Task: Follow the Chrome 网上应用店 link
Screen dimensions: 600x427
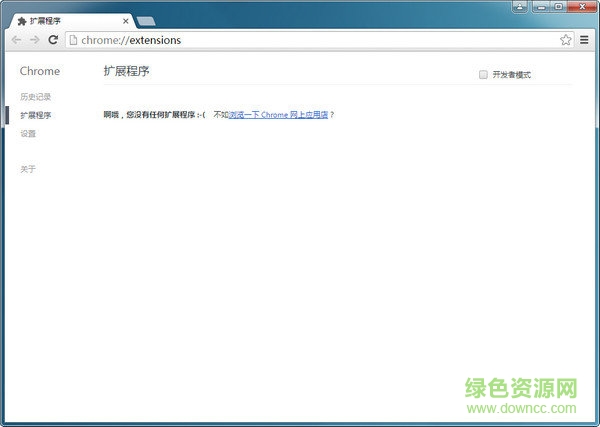Action: click(x=278, y=114)
